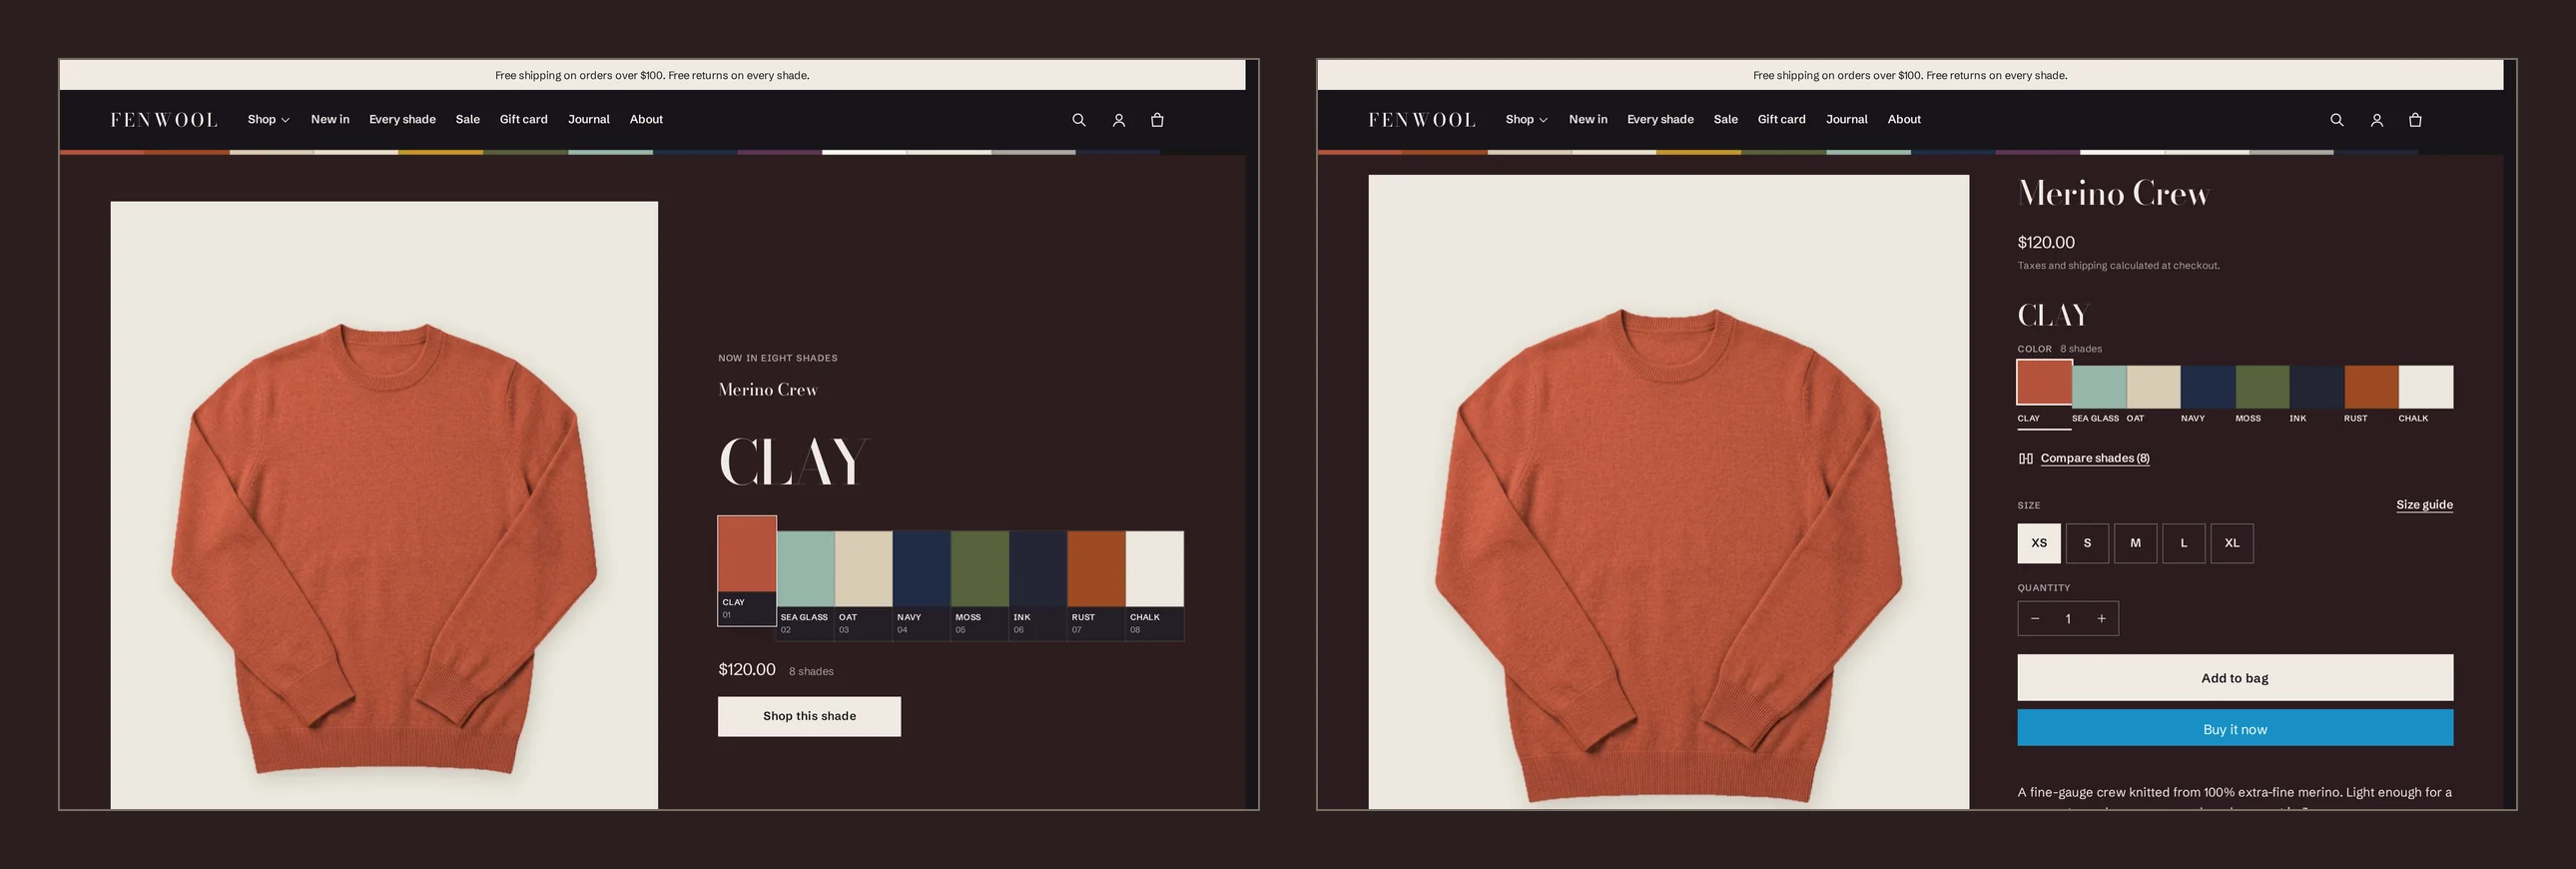This screenshot has width=2576, height=869.
Task: Open the Size guide link
Action: (2424, 505)
